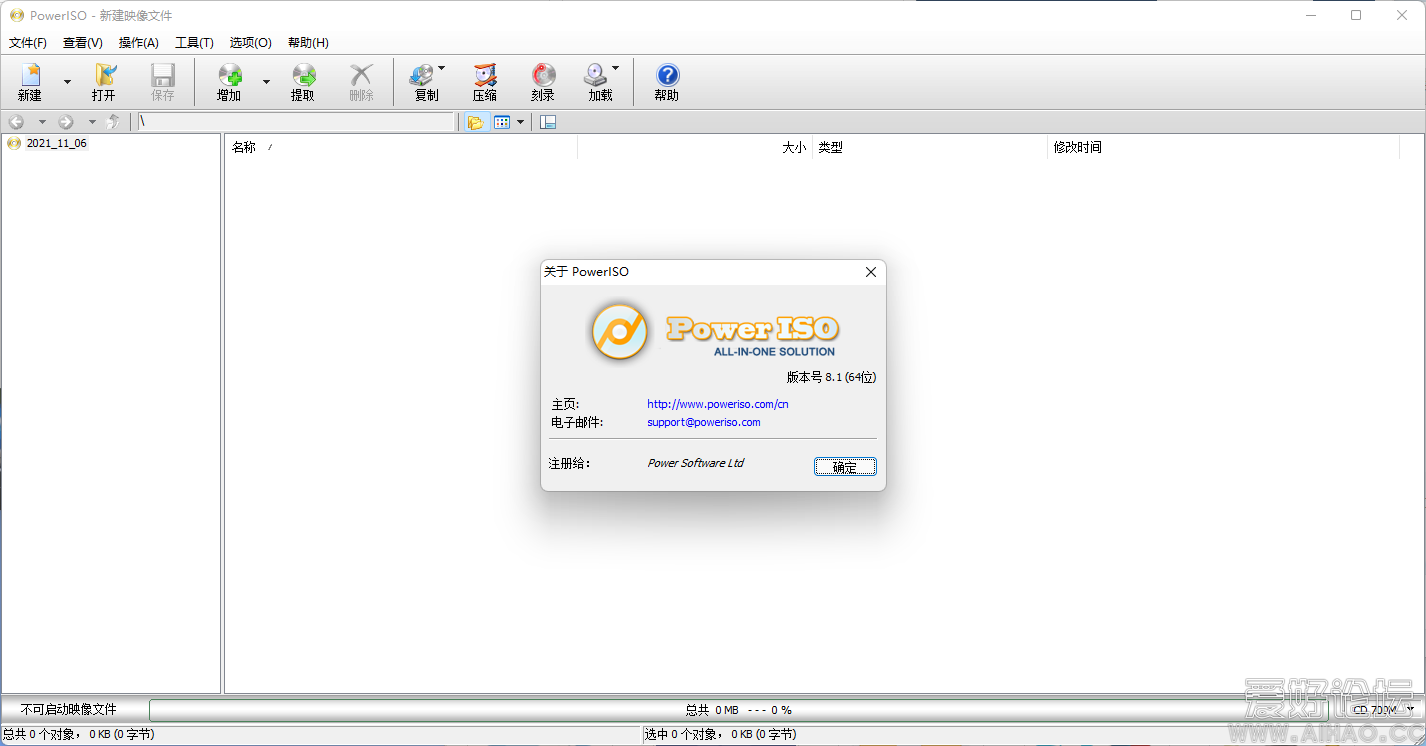Click the 压缩 (Compress) toolbar icon
Viewport: 1426px width, 746px height.
485,76
